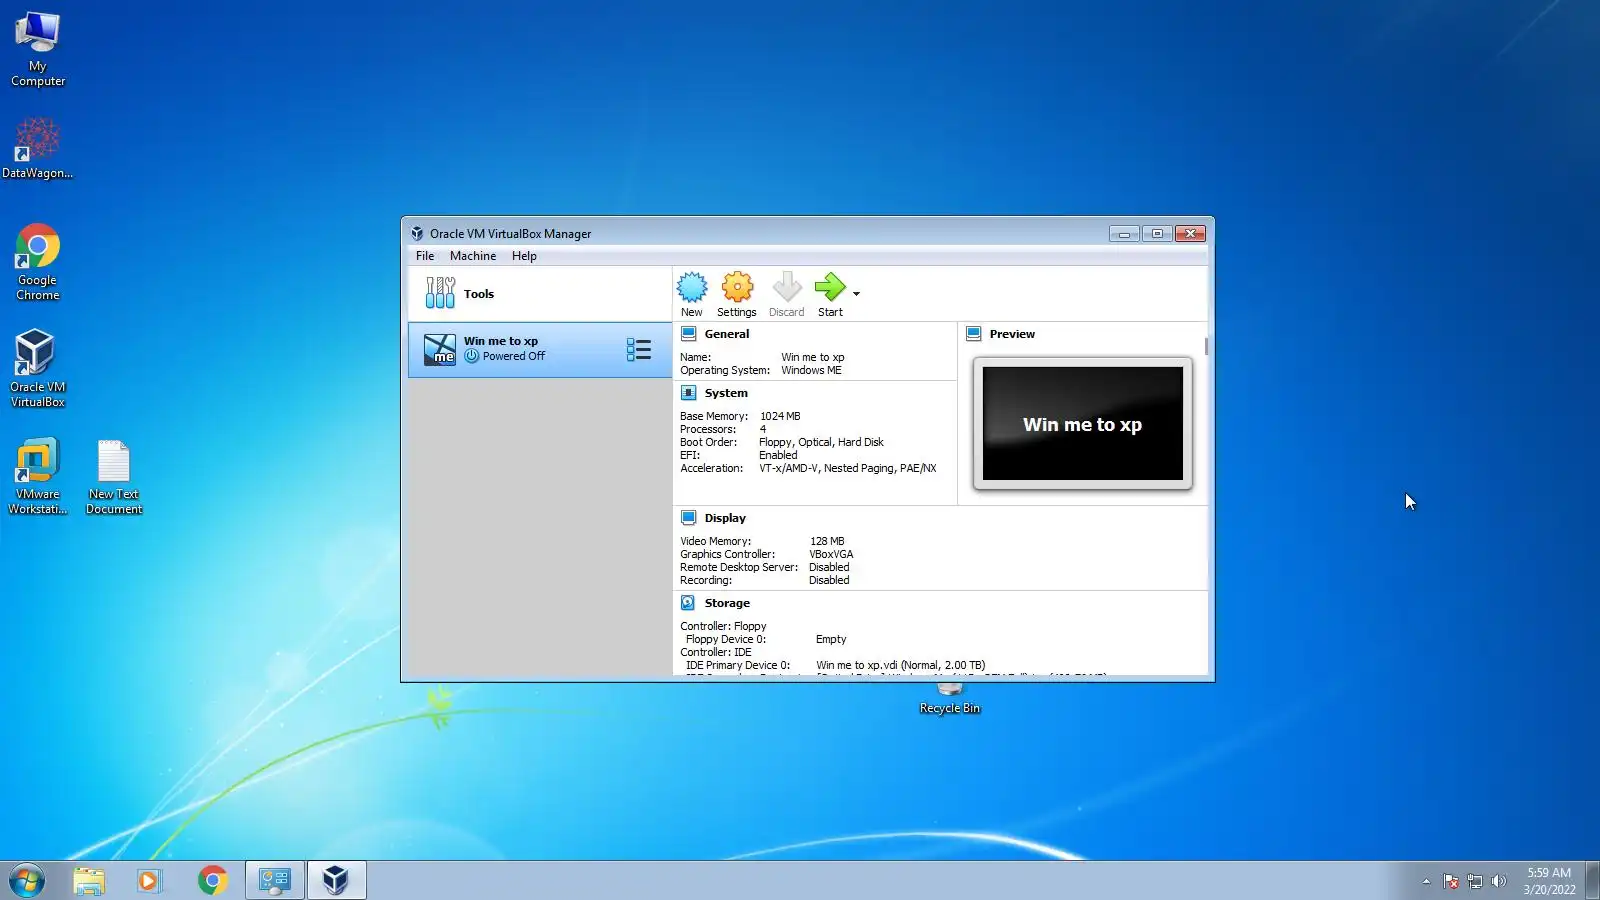Launch Chrome from the taskbar
This screenshot has width=1600, height=900.
212,880
